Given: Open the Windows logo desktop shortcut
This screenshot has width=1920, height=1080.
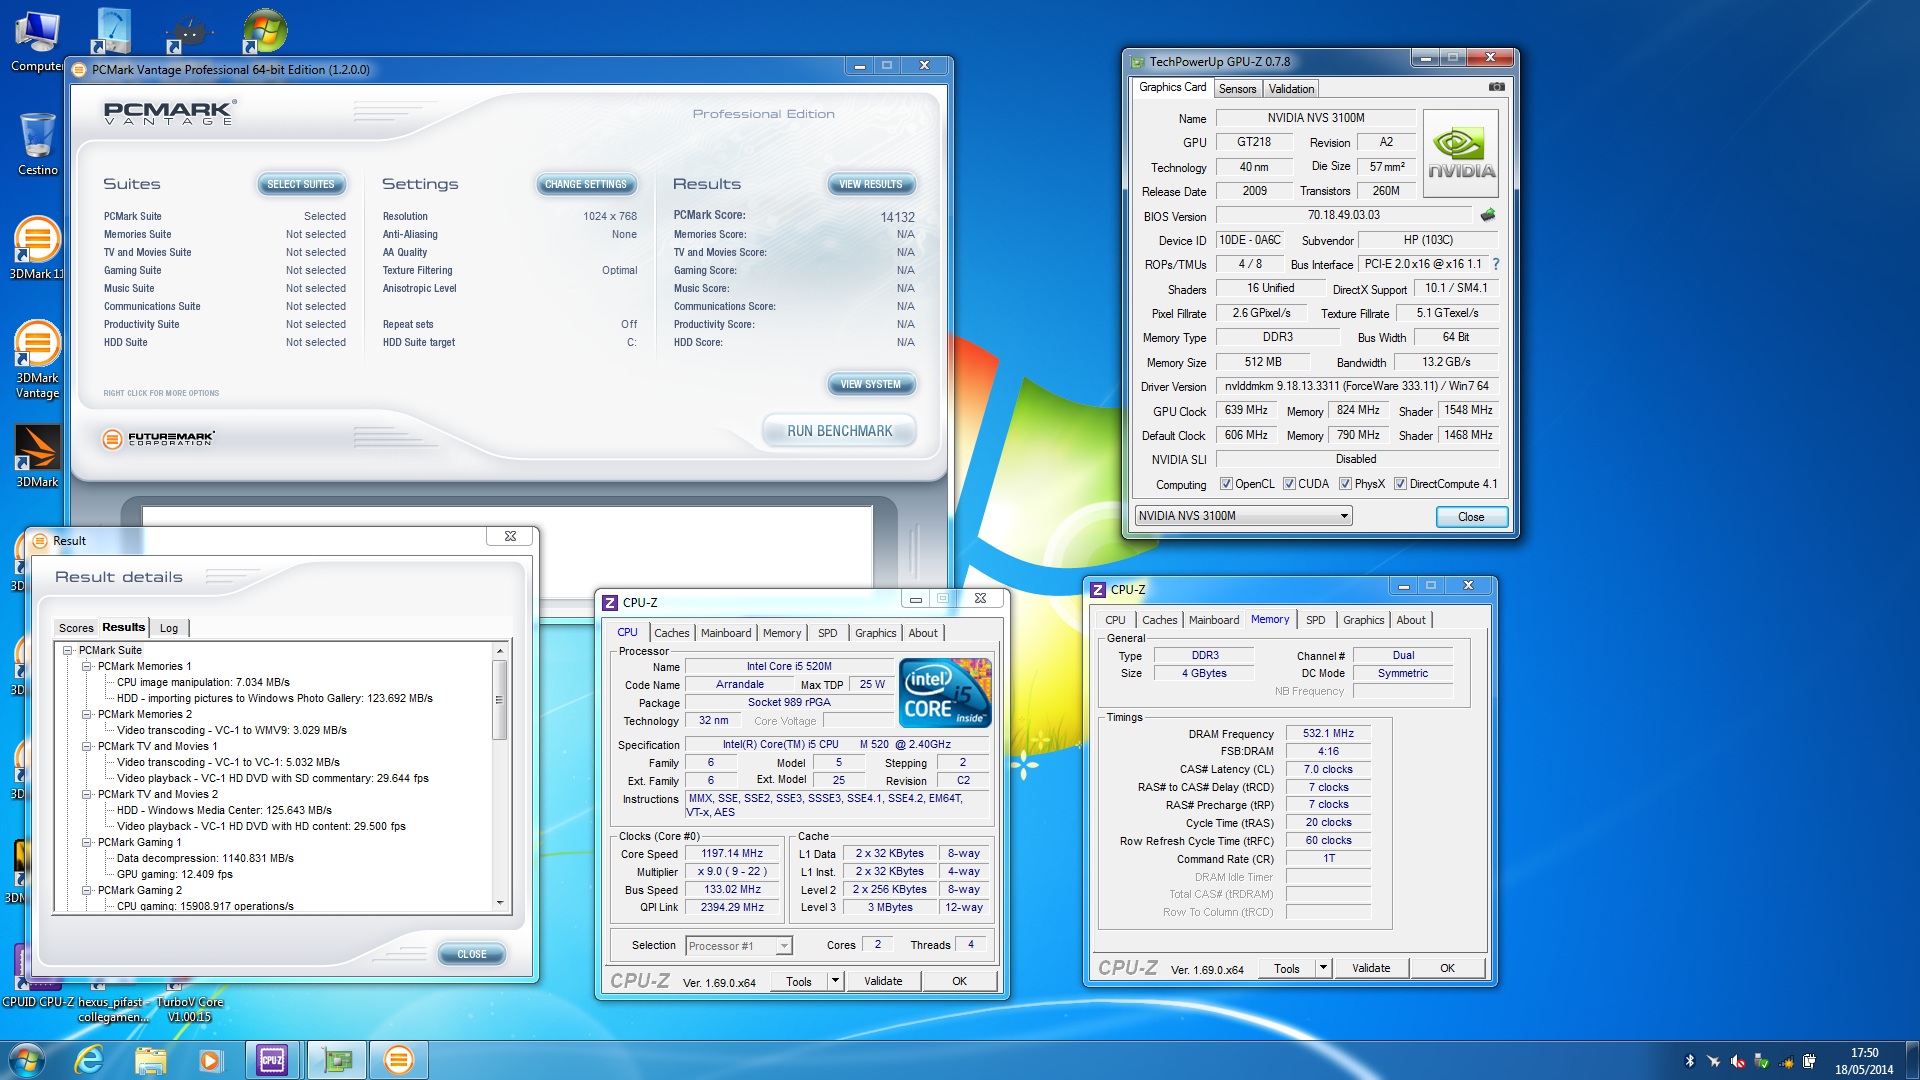Looking at the screenshot, I should (x=264, y=31).
